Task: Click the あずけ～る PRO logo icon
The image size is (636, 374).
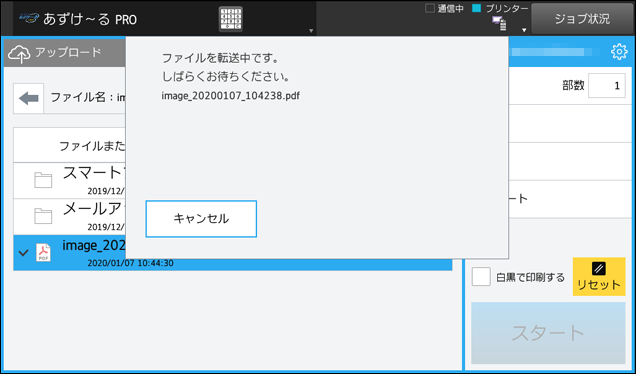Action: [x=29, y=18]
